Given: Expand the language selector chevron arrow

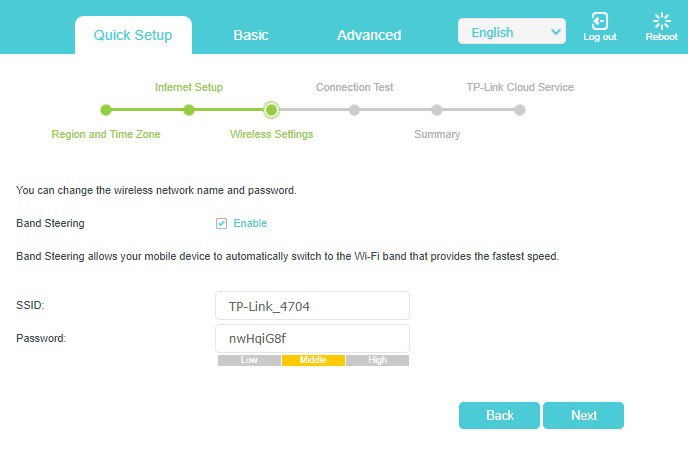Looking at the screenshot, I should pyautogui.click(x=555, y=32).
